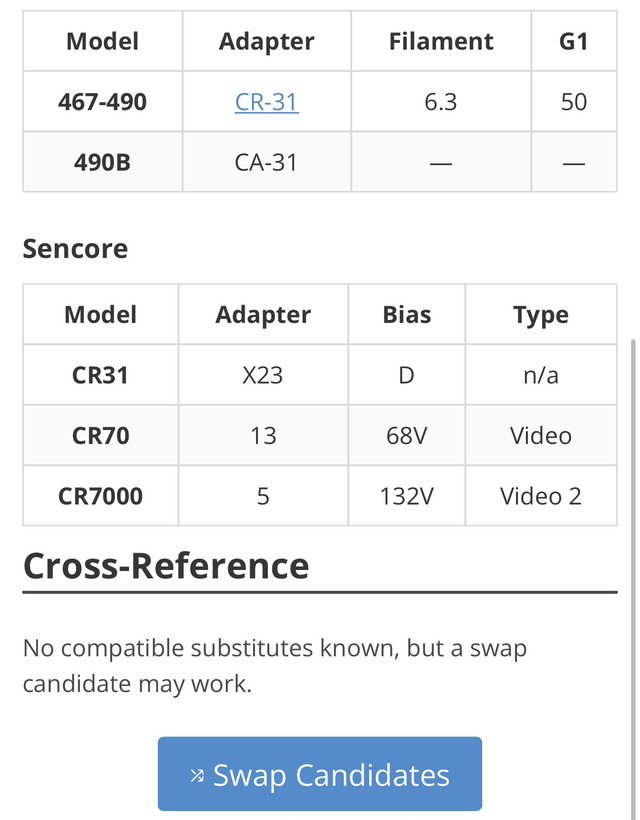Click the Type column header
640x820 pixels.
tap(541, 314)
